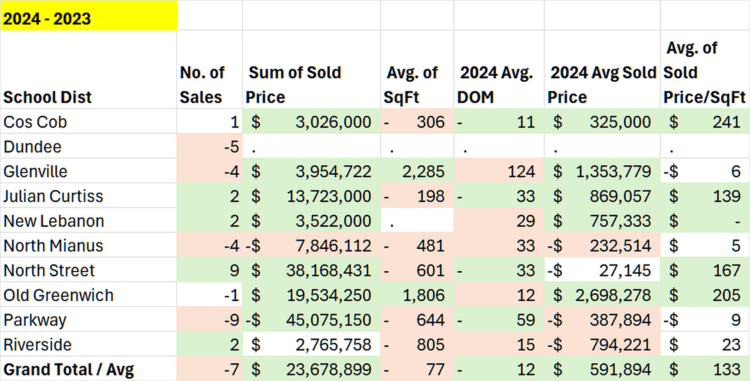The image size is (750, 381).
Task: Click North Mianus average sold price -232,514
Action: point(602,245)
